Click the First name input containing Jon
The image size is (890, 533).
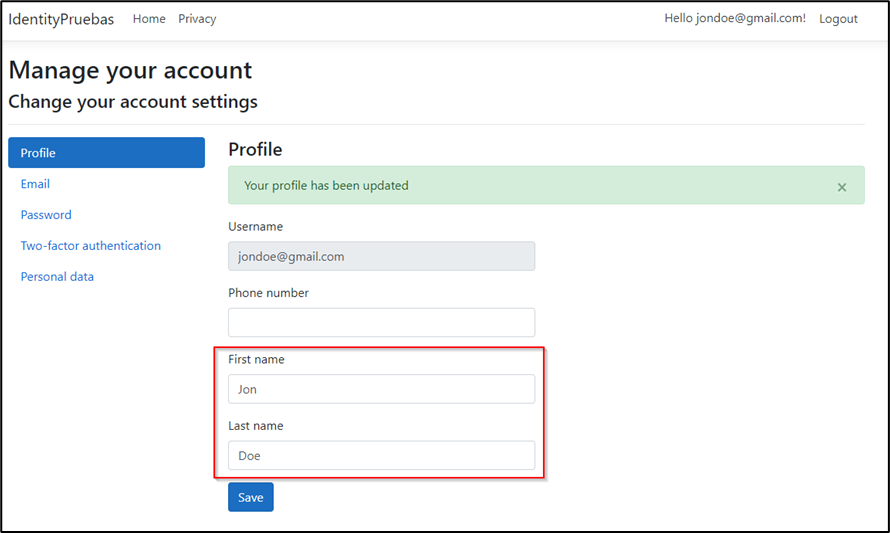pyautogui.click(x=381, y=389)
